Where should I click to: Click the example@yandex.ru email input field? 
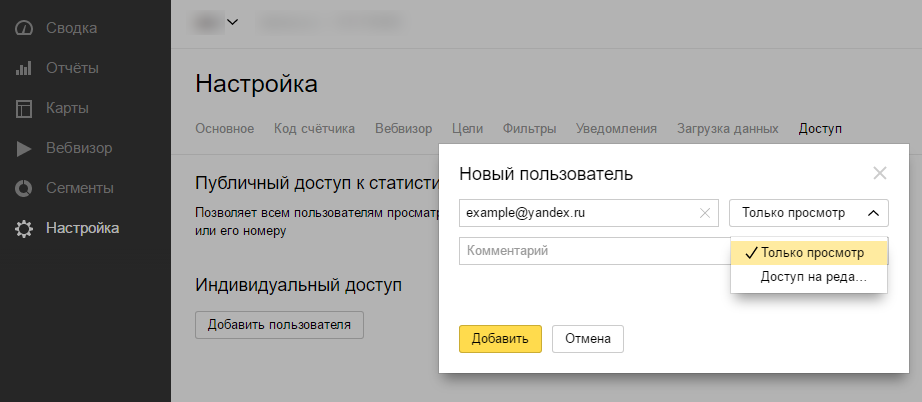pyautogui.click(x=578, y=212)
